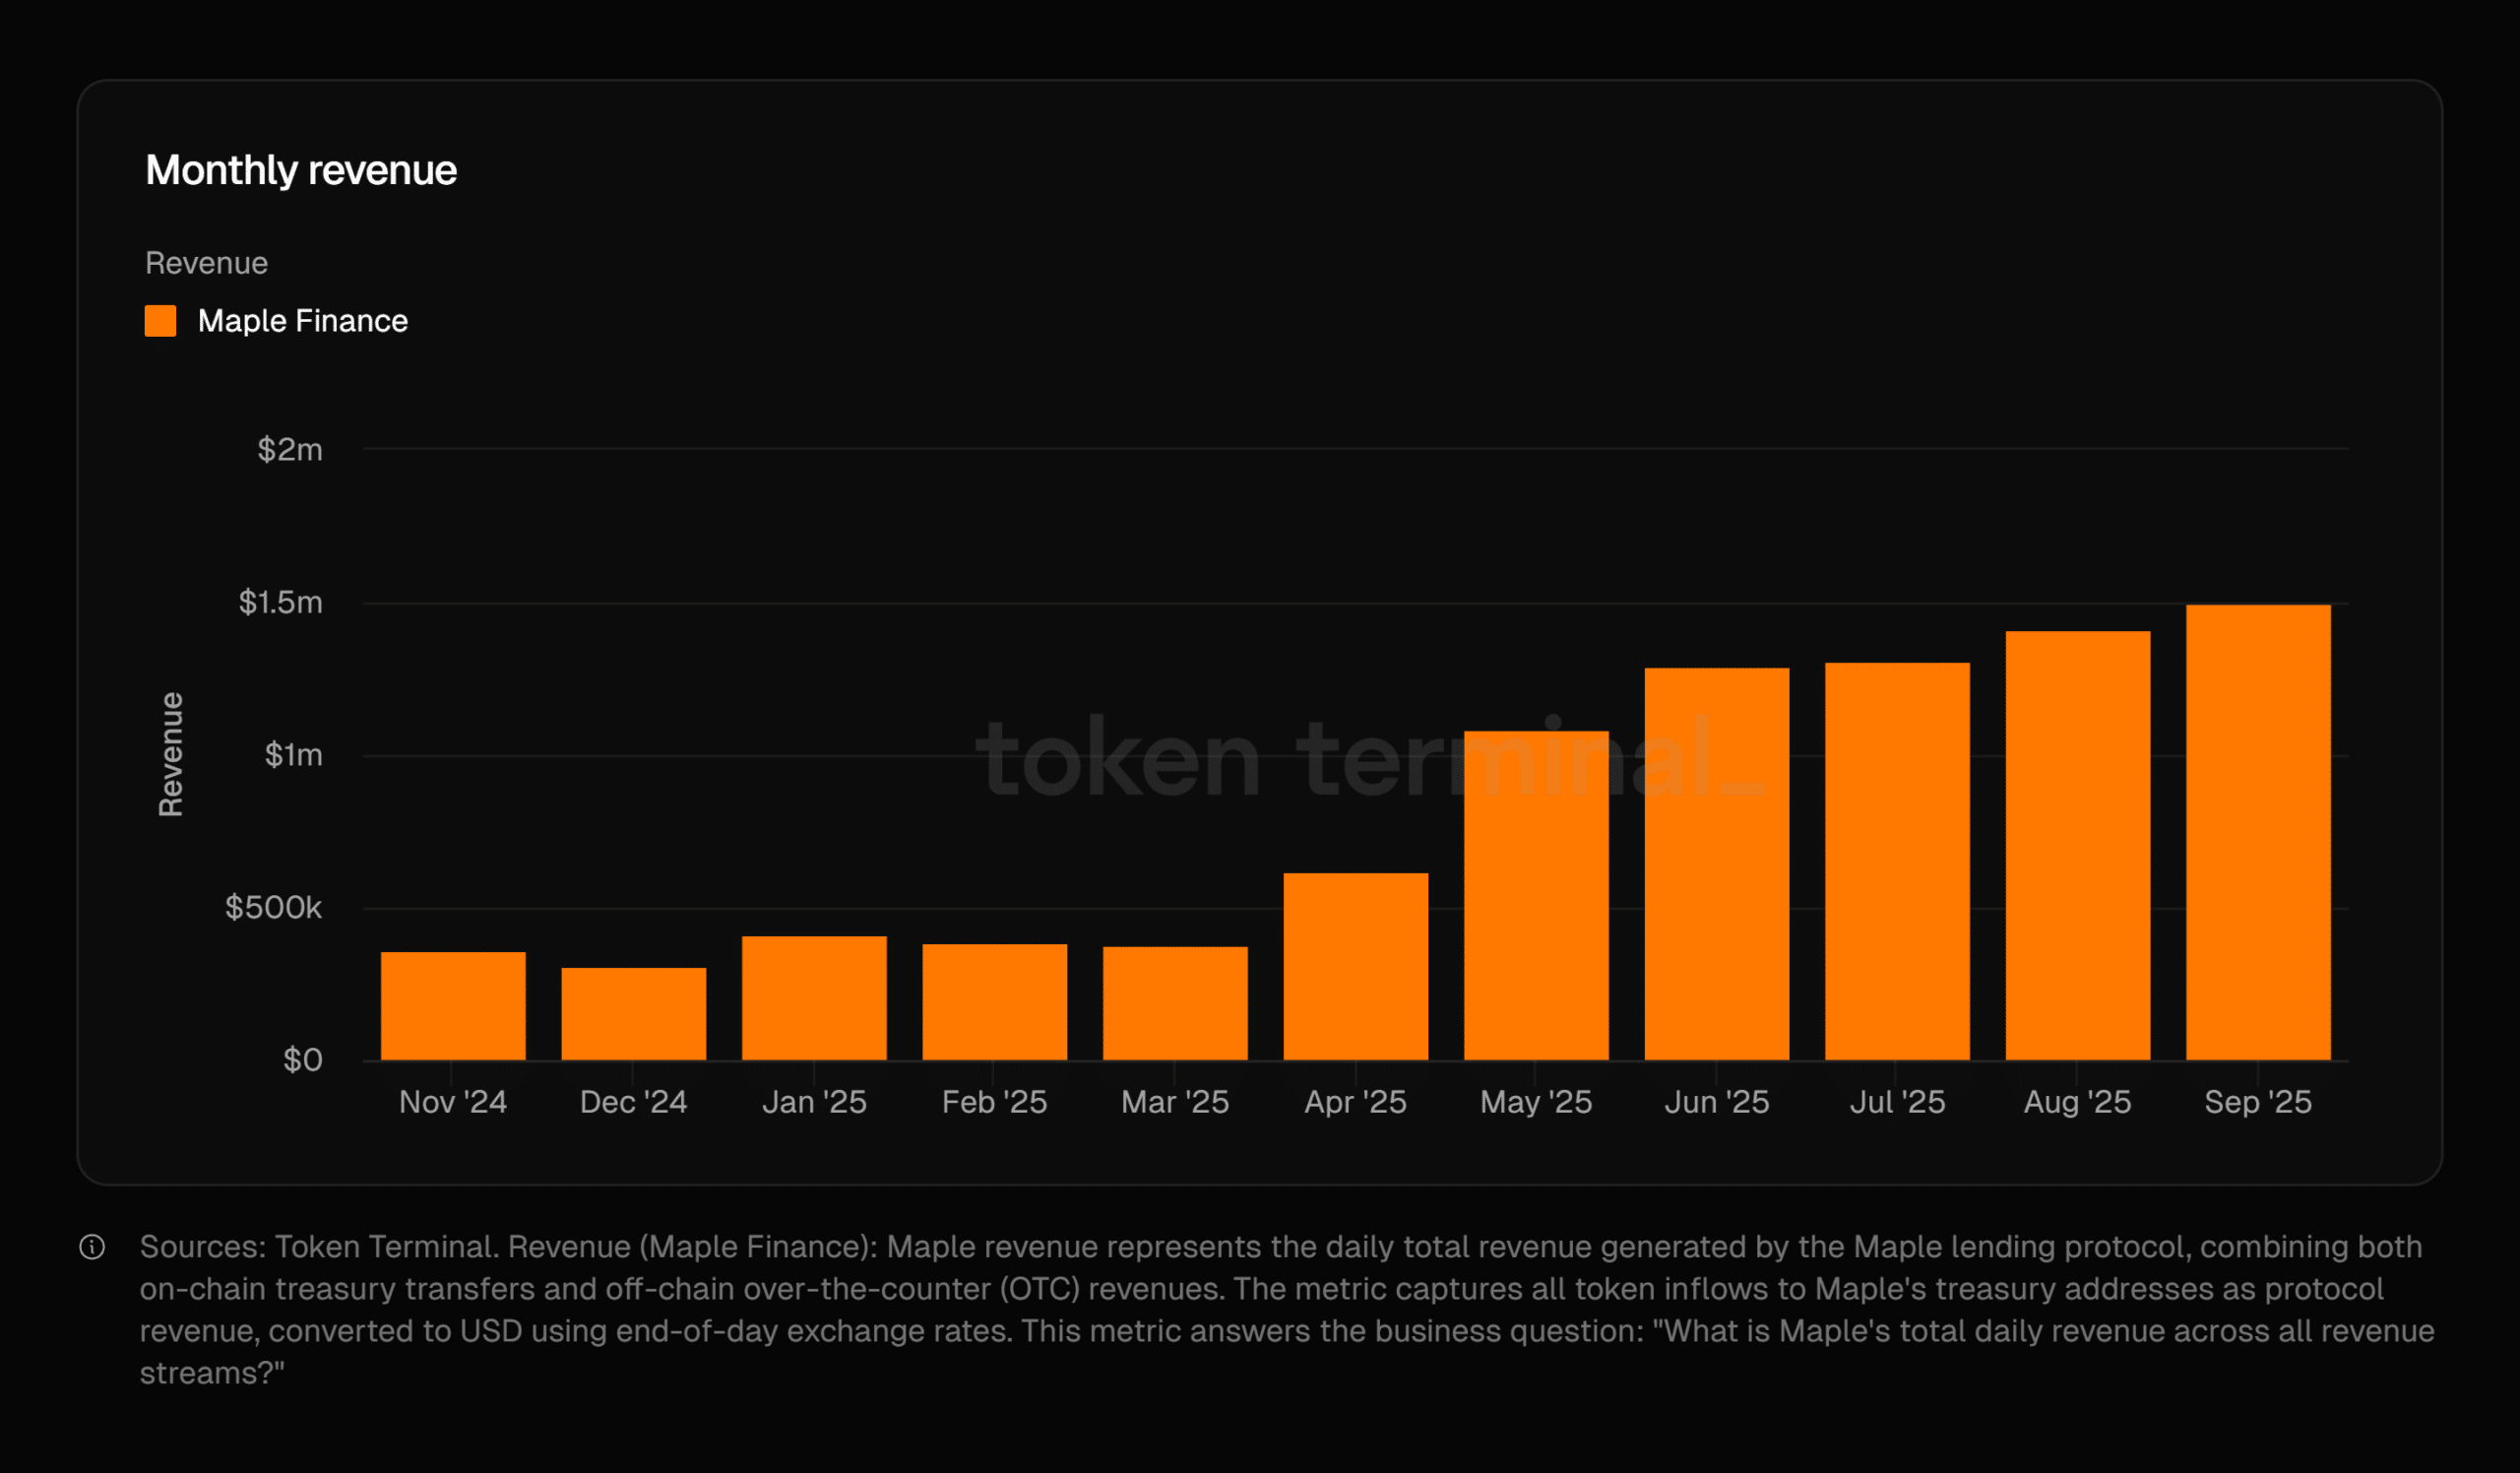Click the Monthly revenue chart title

click(x=301, y=170)
